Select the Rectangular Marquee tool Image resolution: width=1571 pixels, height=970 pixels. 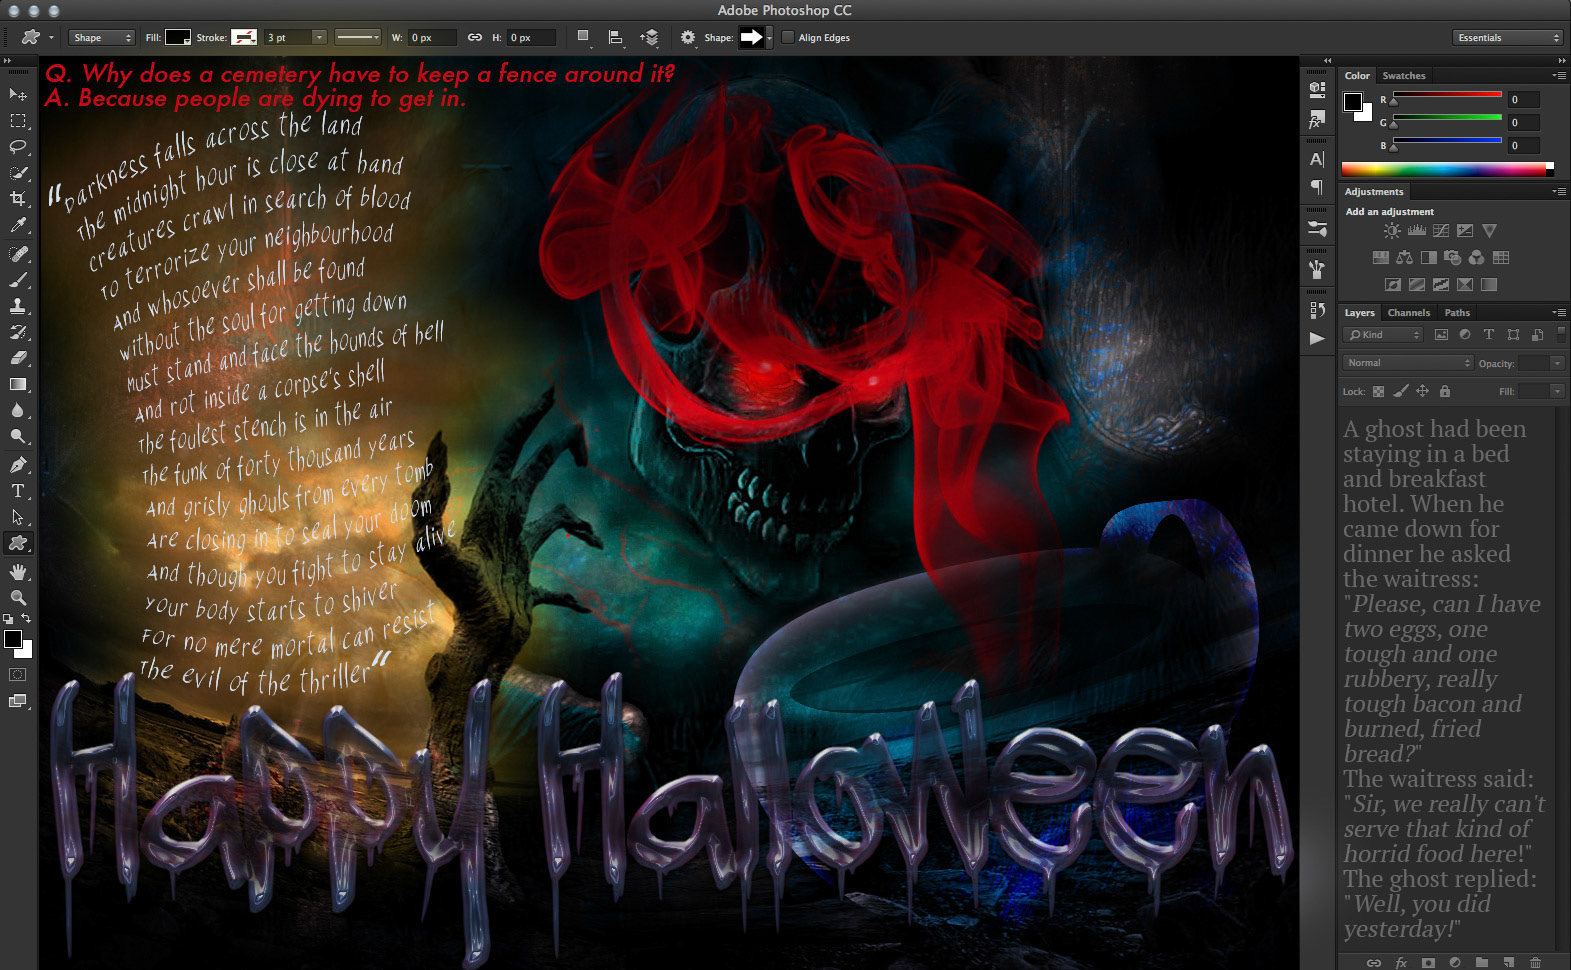[x=18, y=120]
